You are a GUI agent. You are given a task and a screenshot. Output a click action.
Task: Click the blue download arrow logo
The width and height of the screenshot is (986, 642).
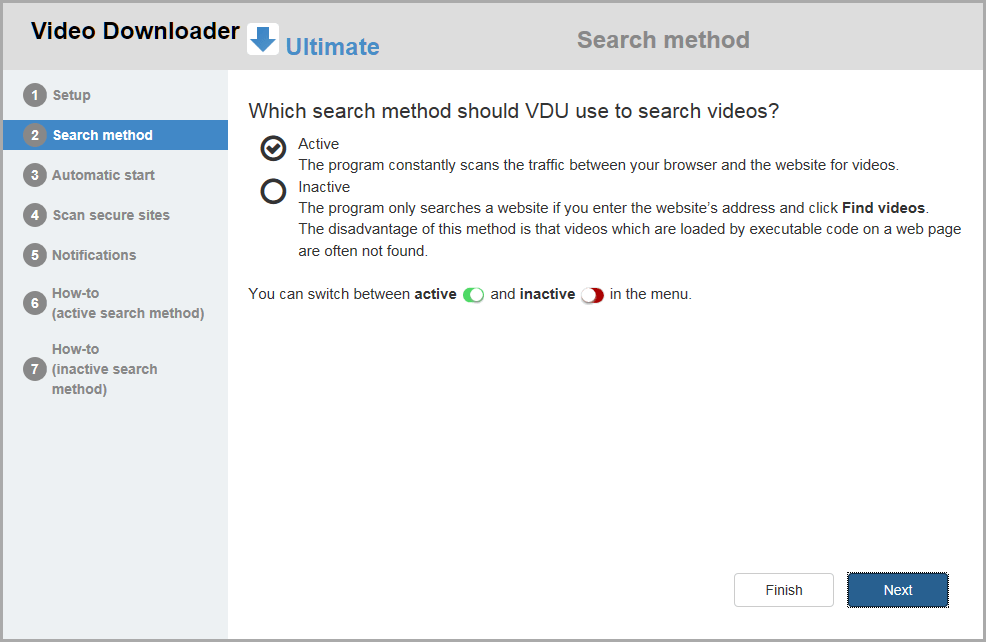click(x=261, y=38)
